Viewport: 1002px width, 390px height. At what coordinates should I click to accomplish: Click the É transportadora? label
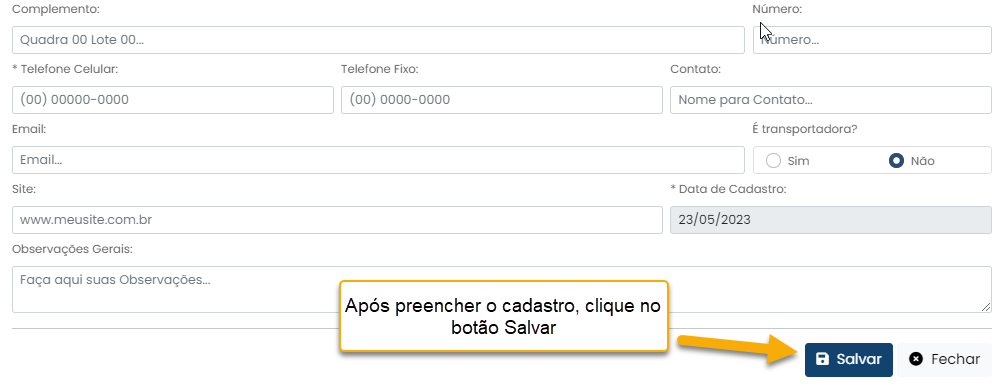(x=805, y=129)
